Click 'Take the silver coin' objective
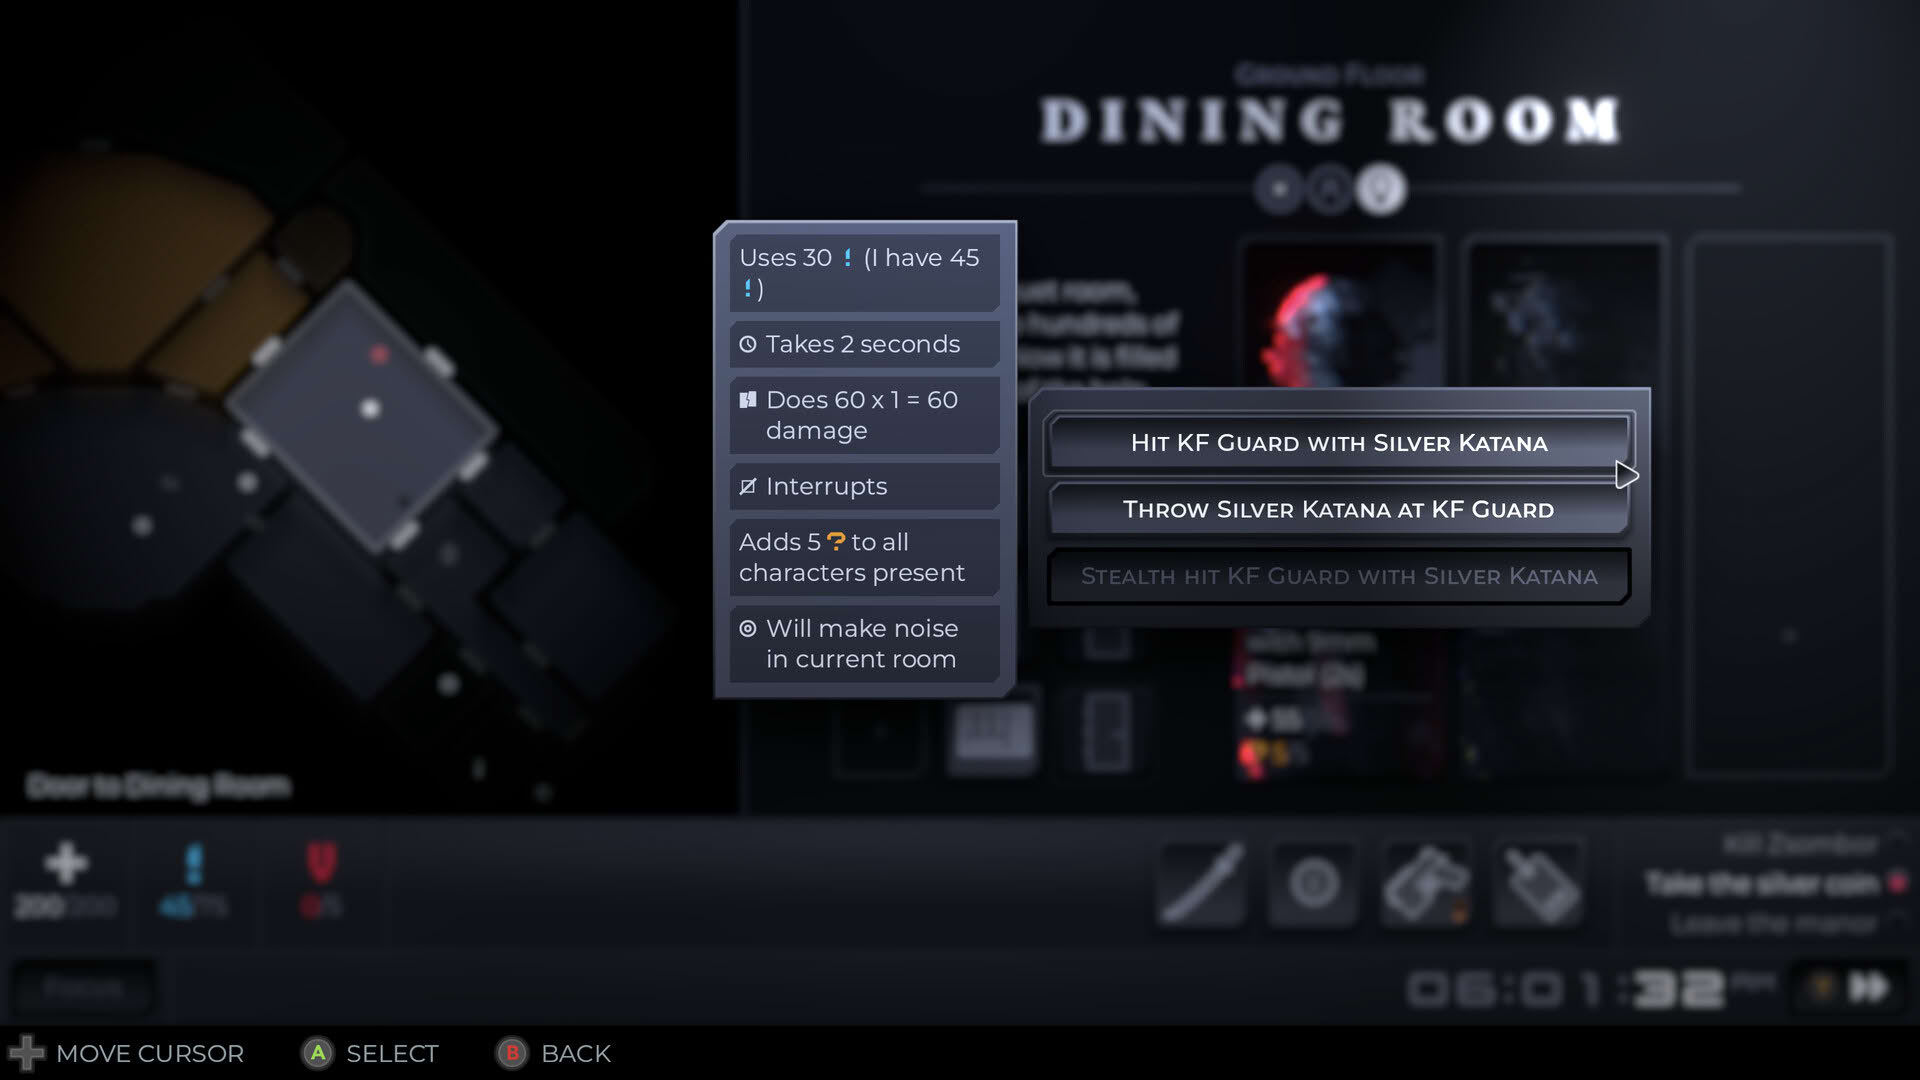1920x1080 pixels. tap(1762, 884)
